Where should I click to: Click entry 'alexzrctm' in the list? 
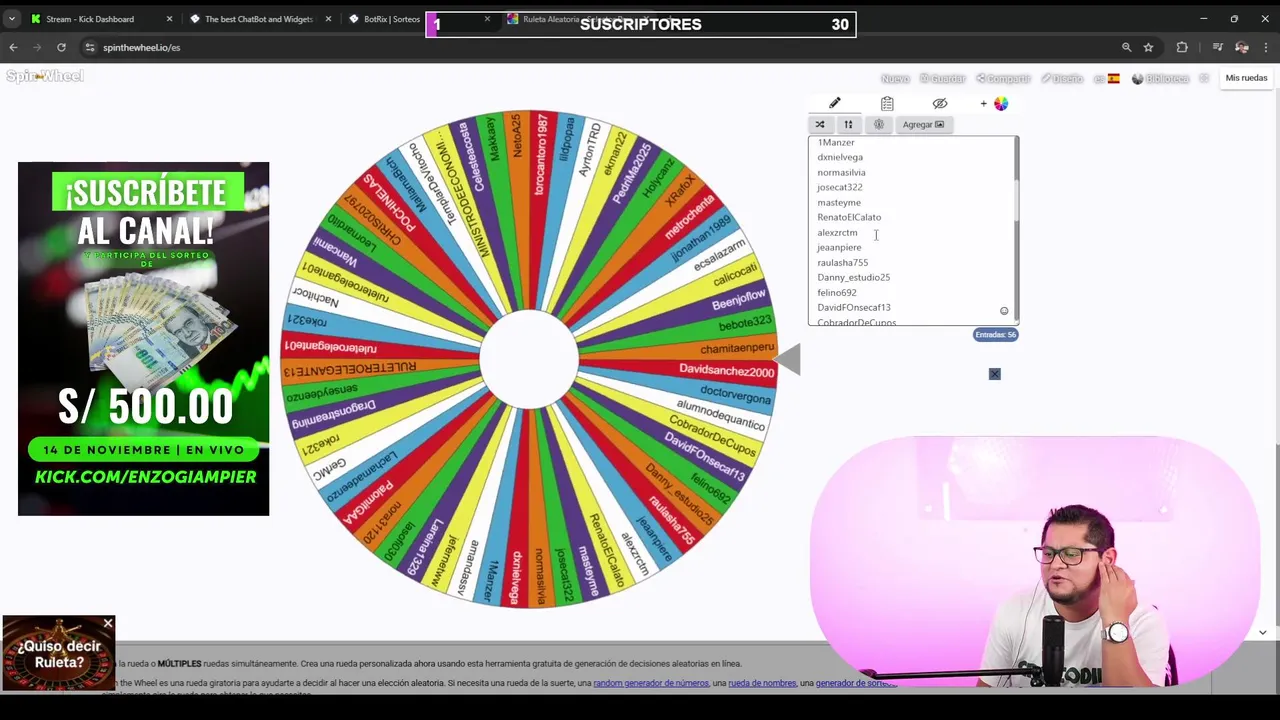(837, 232)
